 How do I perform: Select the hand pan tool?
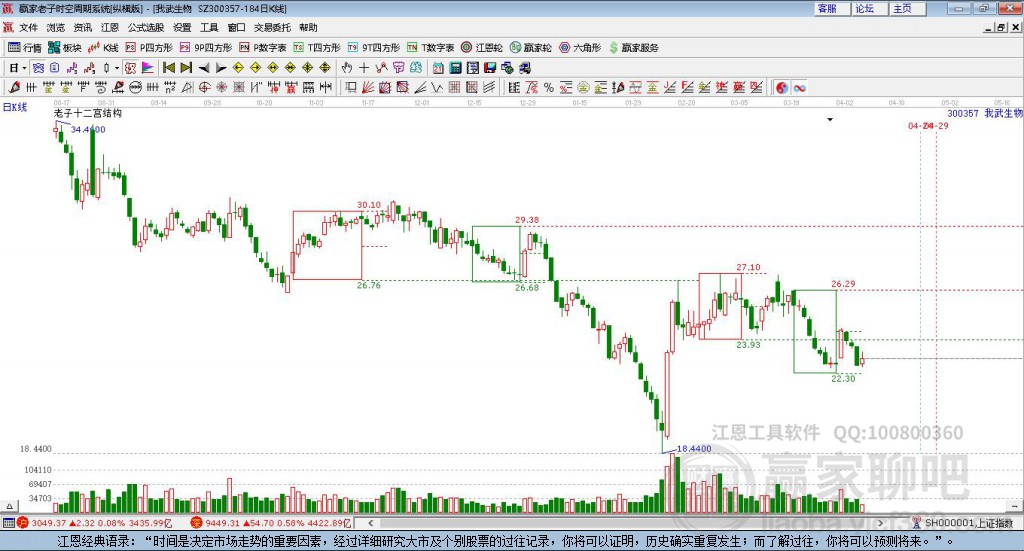[347, 67]
